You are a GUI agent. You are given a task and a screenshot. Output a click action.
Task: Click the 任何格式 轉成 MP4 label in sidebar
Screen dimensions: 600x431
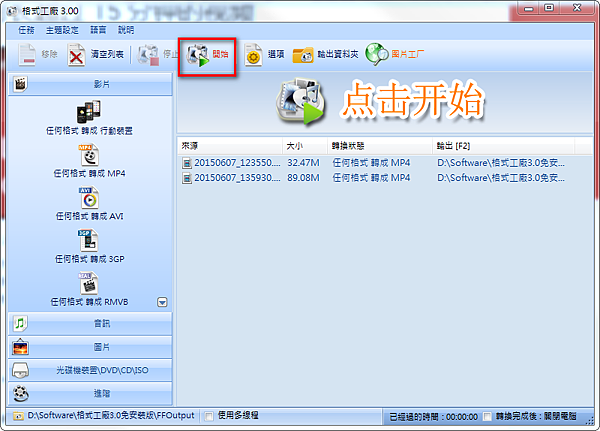pos(89,174)
